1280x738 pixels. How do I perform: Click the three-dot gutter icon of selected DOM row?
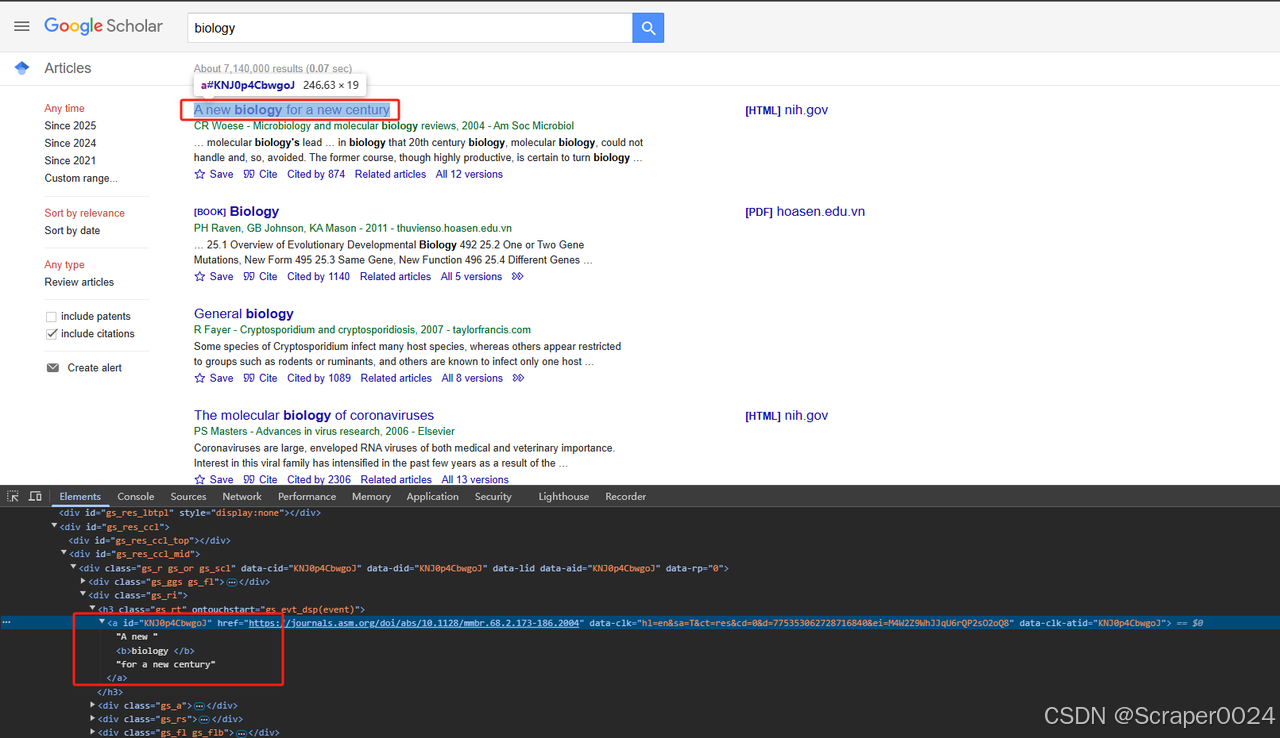click(x=7, y=622)
